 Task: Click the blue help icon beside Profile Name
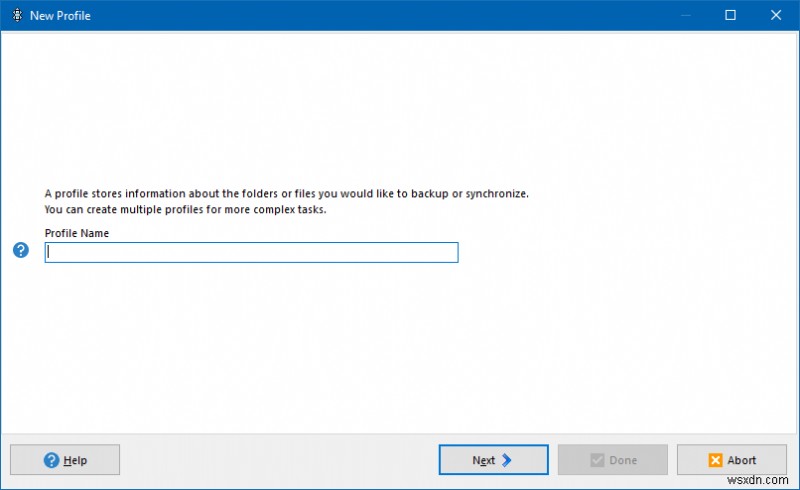(x=21, y=250)
